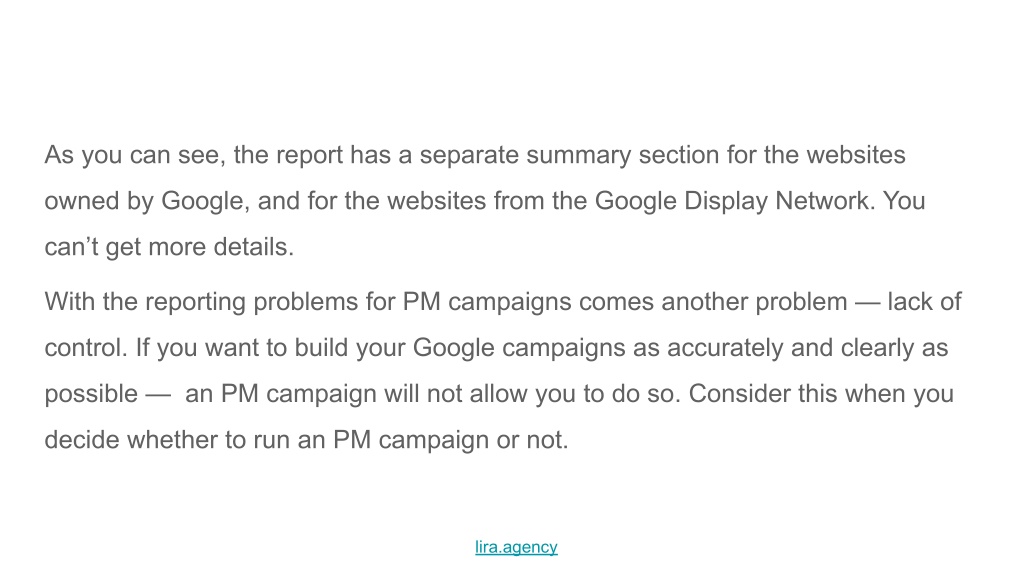
Task: Click the words 'lack of' at line end
Action: [924, 302]
